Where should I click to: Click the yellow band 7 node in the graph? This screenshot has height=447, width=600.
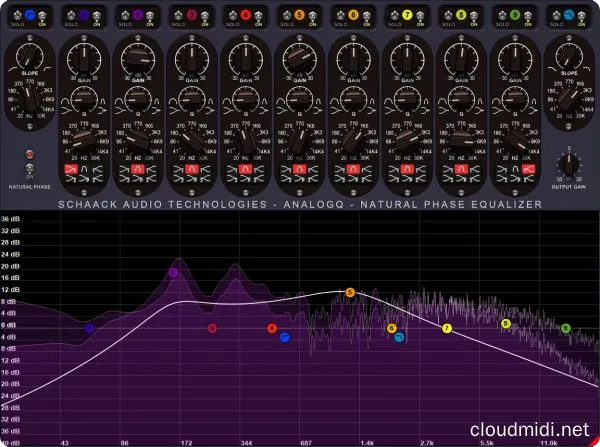pos(447,328)
